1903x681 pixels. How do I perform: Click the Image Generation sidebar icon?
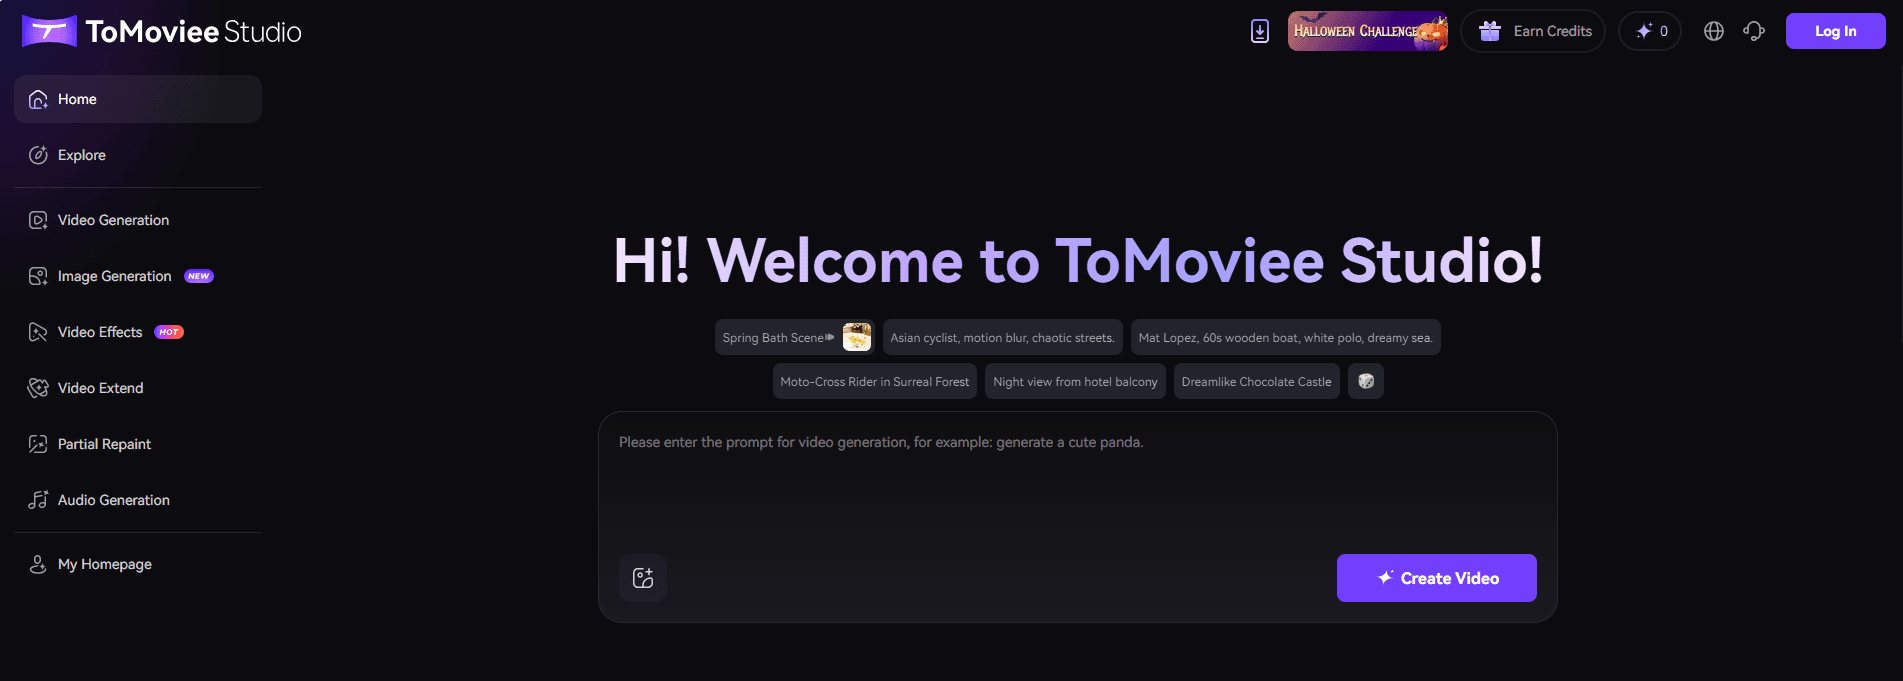38,276
